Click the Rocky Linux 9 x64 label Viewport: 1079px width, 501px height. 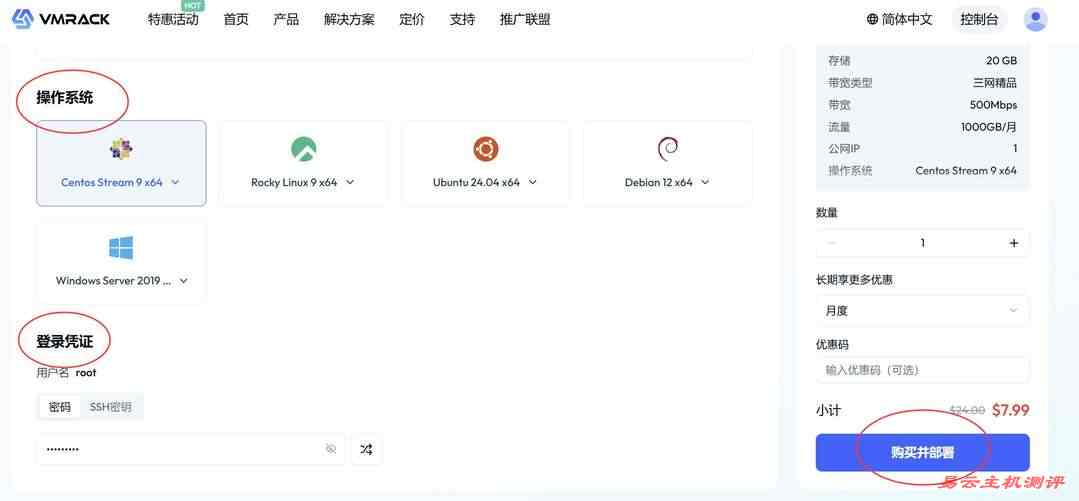(x=294, y=182)
